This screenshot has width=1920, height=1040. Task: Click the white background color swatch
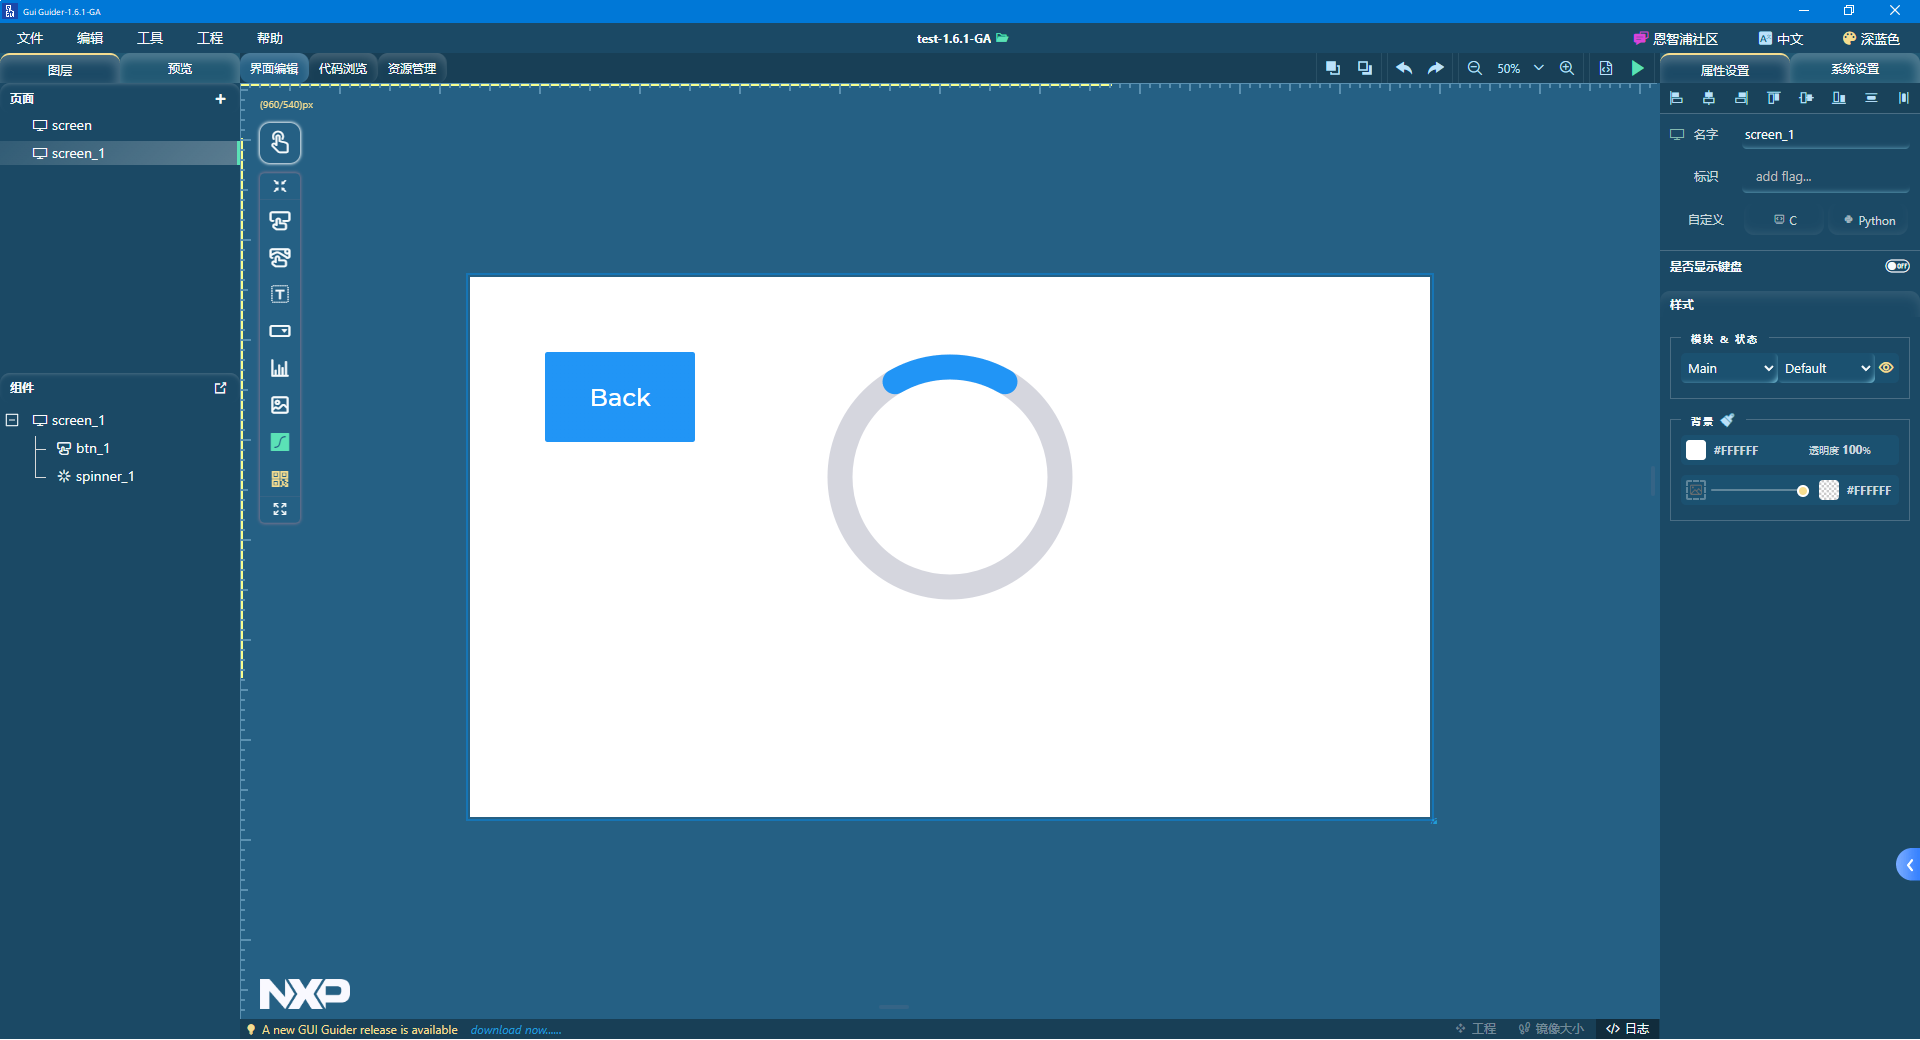coord(1696,450)
